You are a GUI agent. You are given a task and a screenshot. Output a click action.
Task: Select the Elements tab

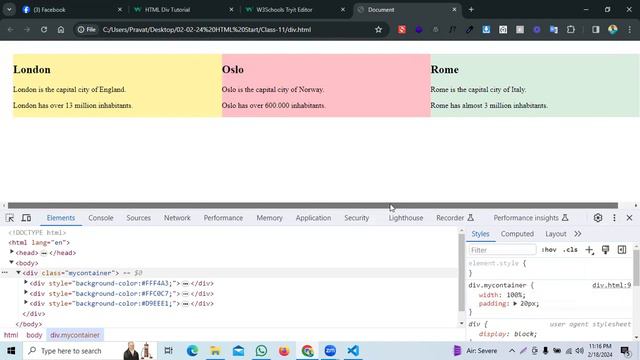pos(61,218)
